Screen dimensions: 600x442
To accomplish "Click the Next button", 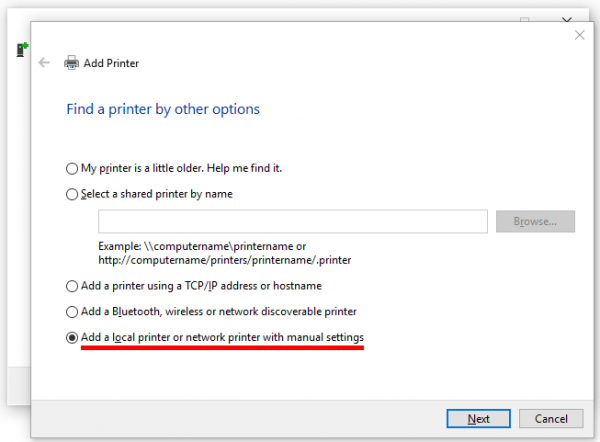I will coord(478,418).
